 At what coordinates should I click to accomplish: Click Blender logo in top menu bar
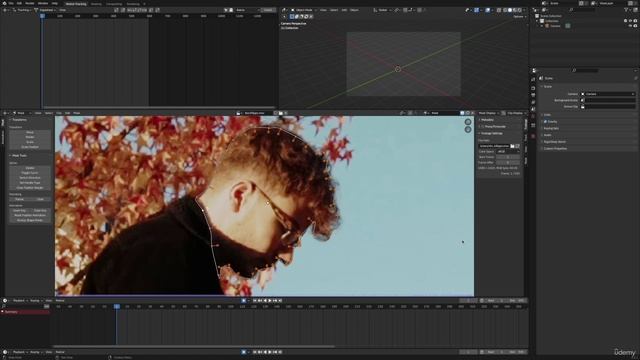click(4, 3)
